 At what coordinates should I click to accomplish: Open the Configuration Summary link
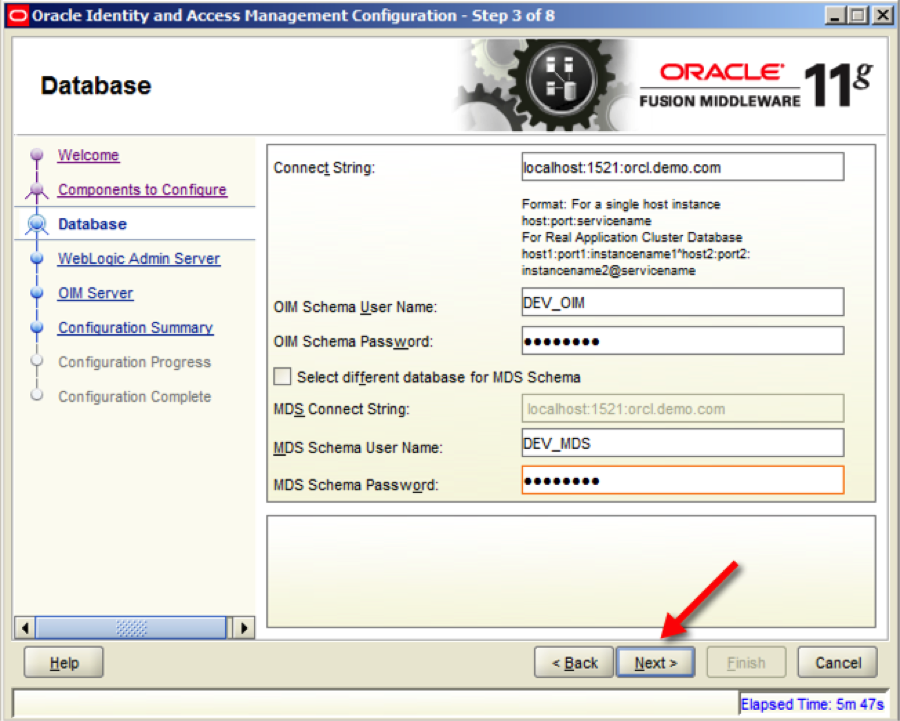(x=135, y=327)
